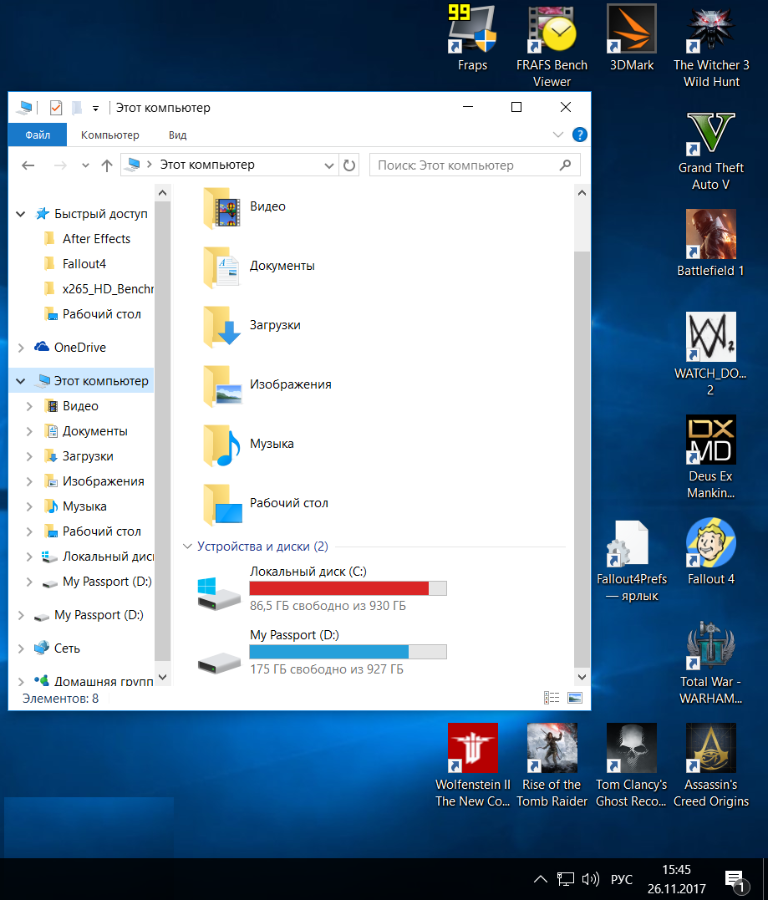This screenshot has height=900, width=768.
Task: Select Wolfenstein II The New Colossus icon
Action: click(472, 766)
